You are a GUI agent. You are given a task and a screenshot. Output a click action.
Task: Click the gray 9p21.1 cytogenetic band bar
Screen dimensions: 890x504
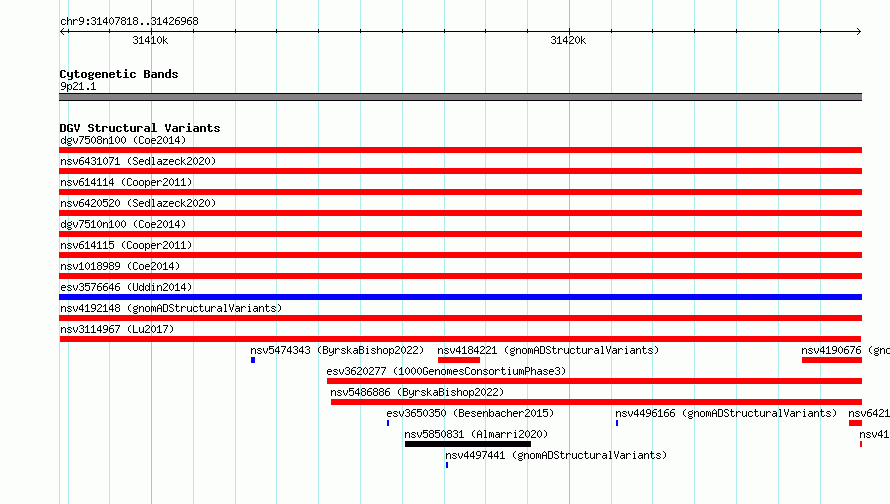click(460, 97)
